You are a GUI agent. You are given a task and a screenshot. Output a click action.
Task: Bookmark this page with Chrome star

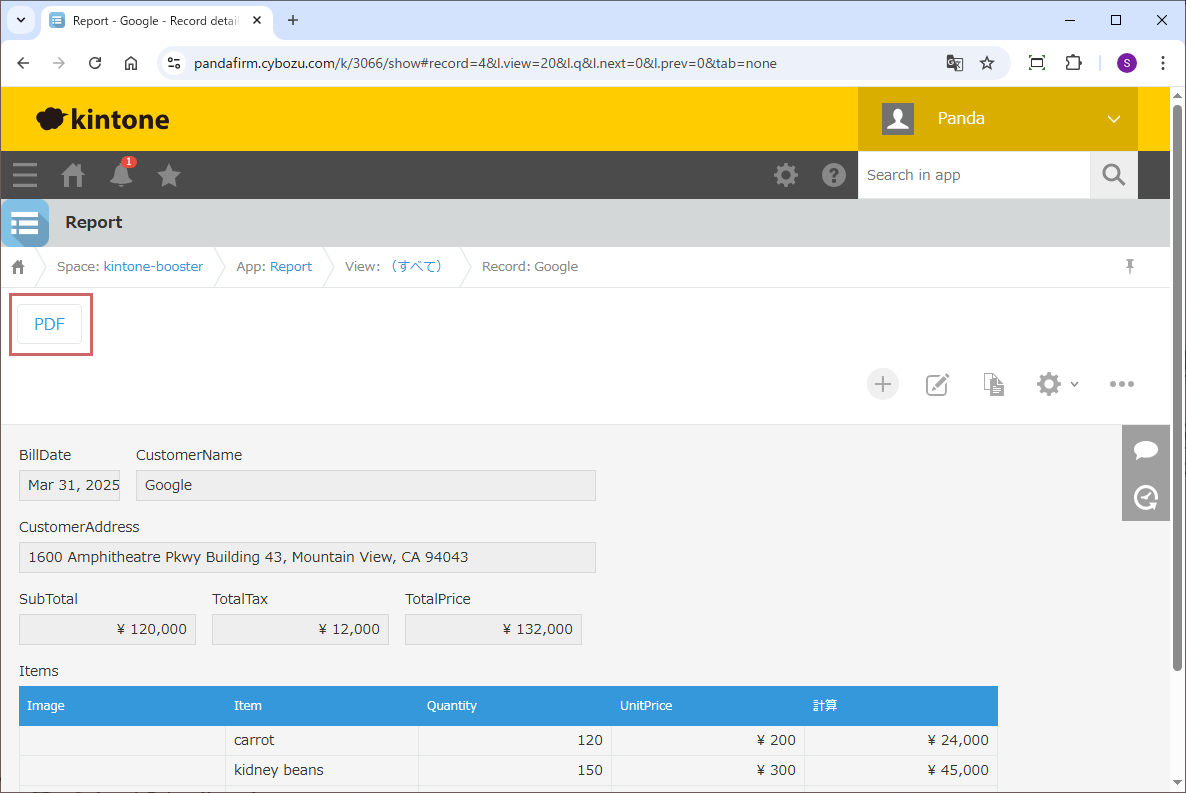coord(987,63)
